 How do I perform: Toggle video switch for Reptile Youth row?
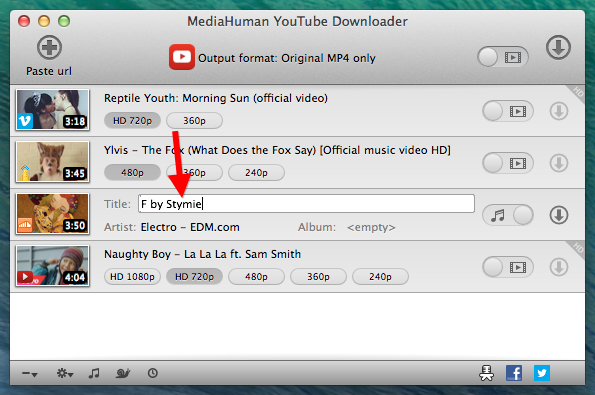point(508,111)
